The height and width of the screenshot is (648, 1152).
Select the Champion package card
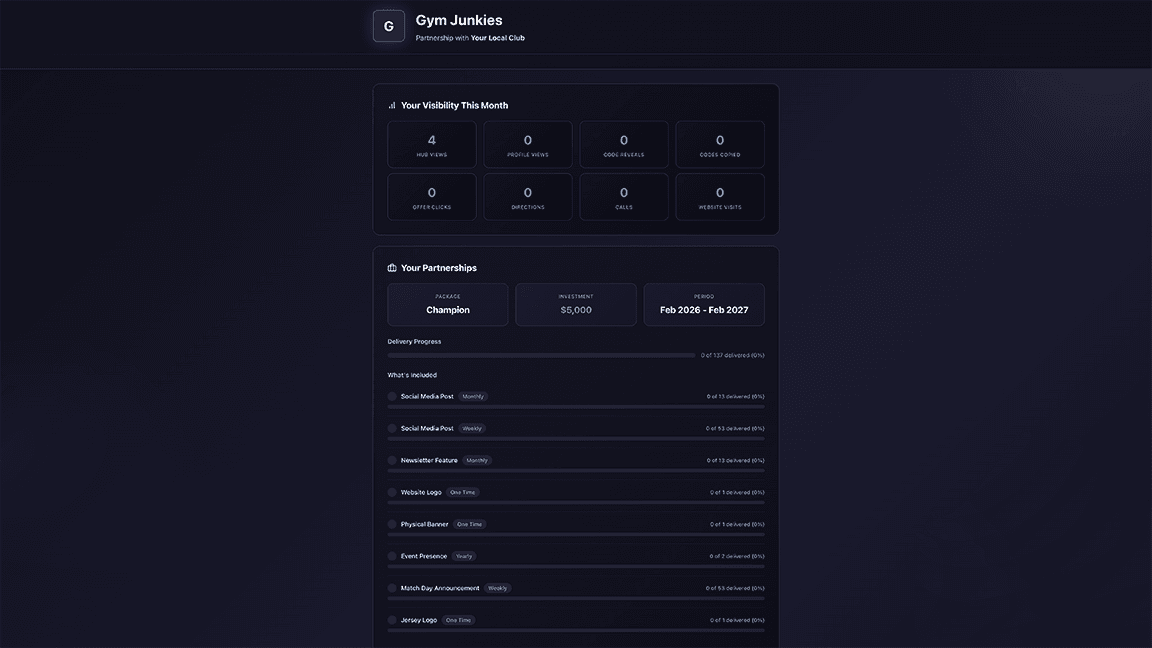[448, 305]
